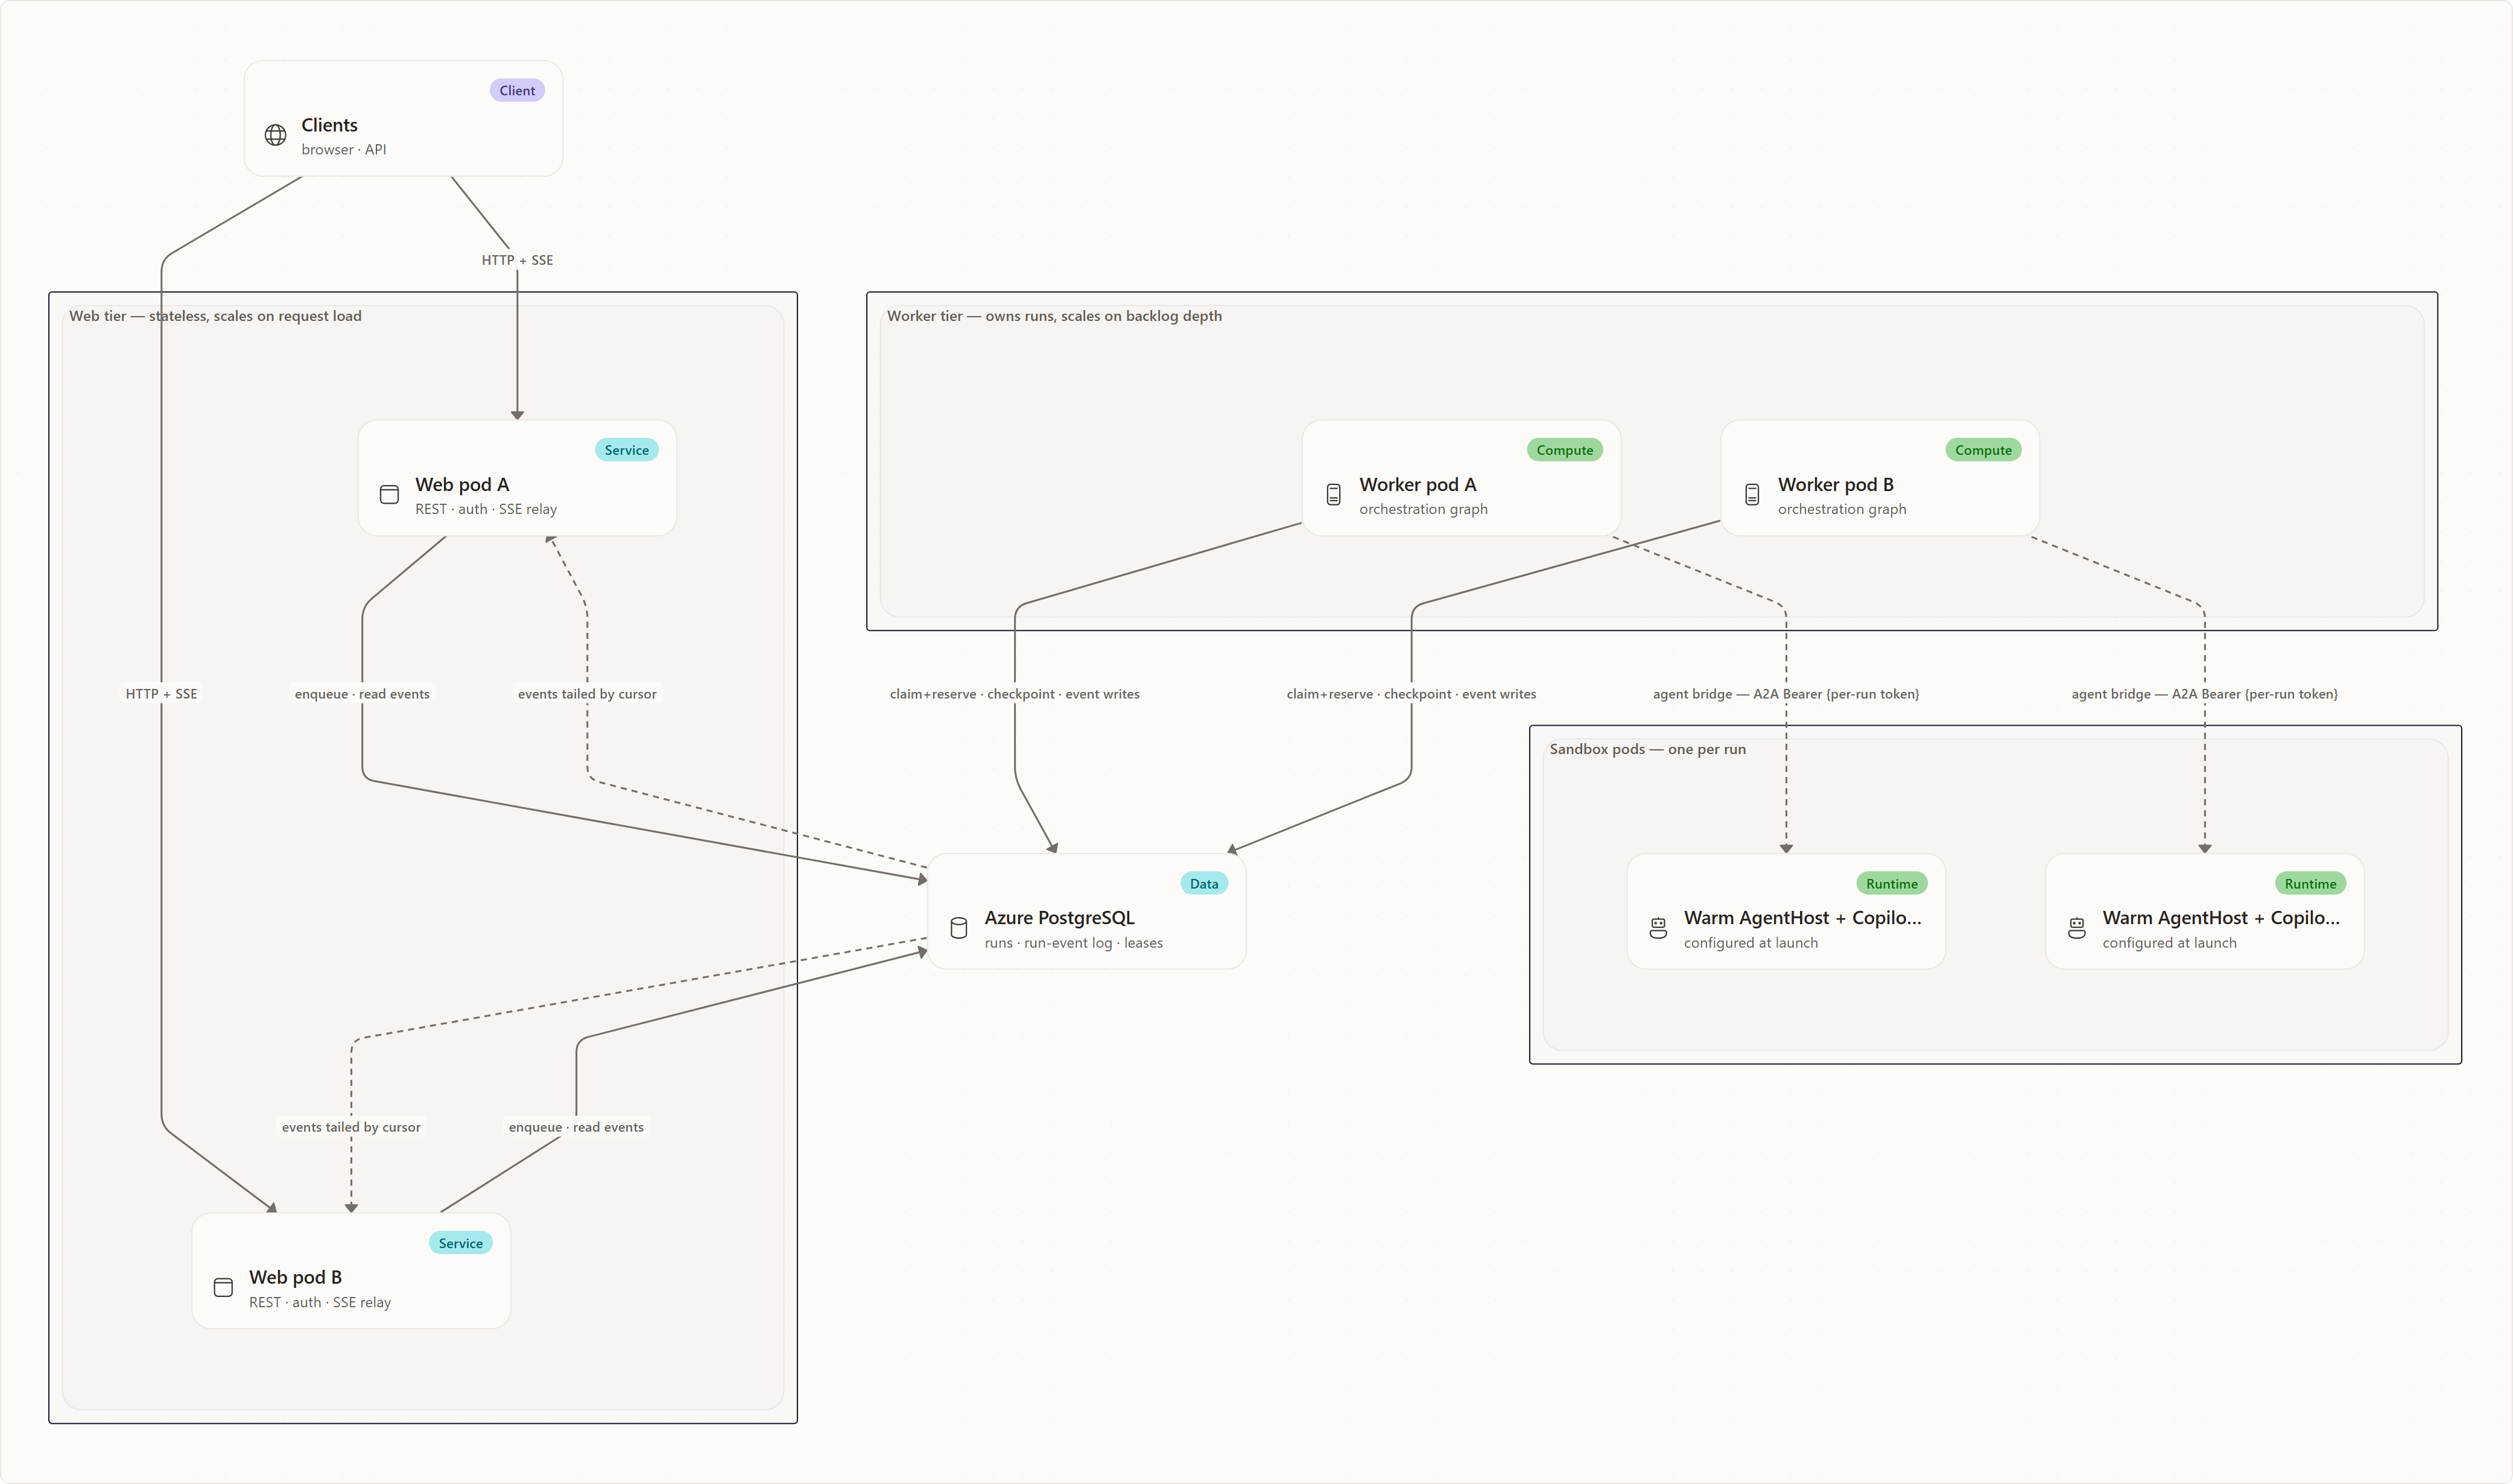Click 'orchestration graph' under Worker pod B
Screen dimensions: 2513x1484
click(1841, 509)
